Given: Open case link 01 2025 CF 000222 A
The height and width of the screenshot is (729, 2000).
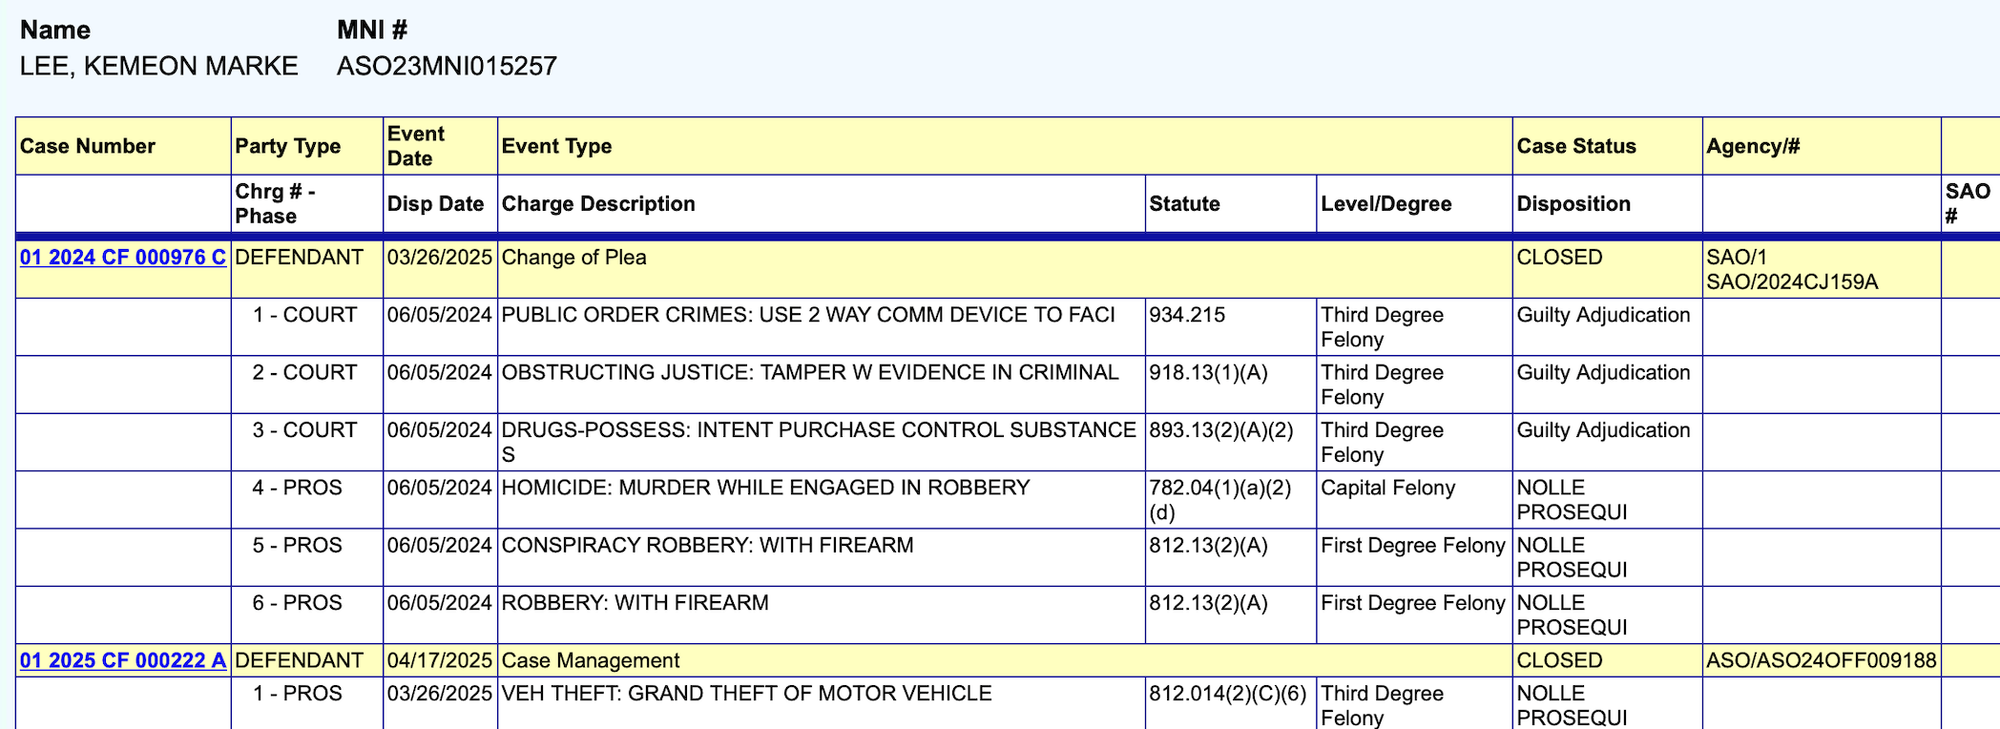Looking at the screenshot, I should point(122,660).
